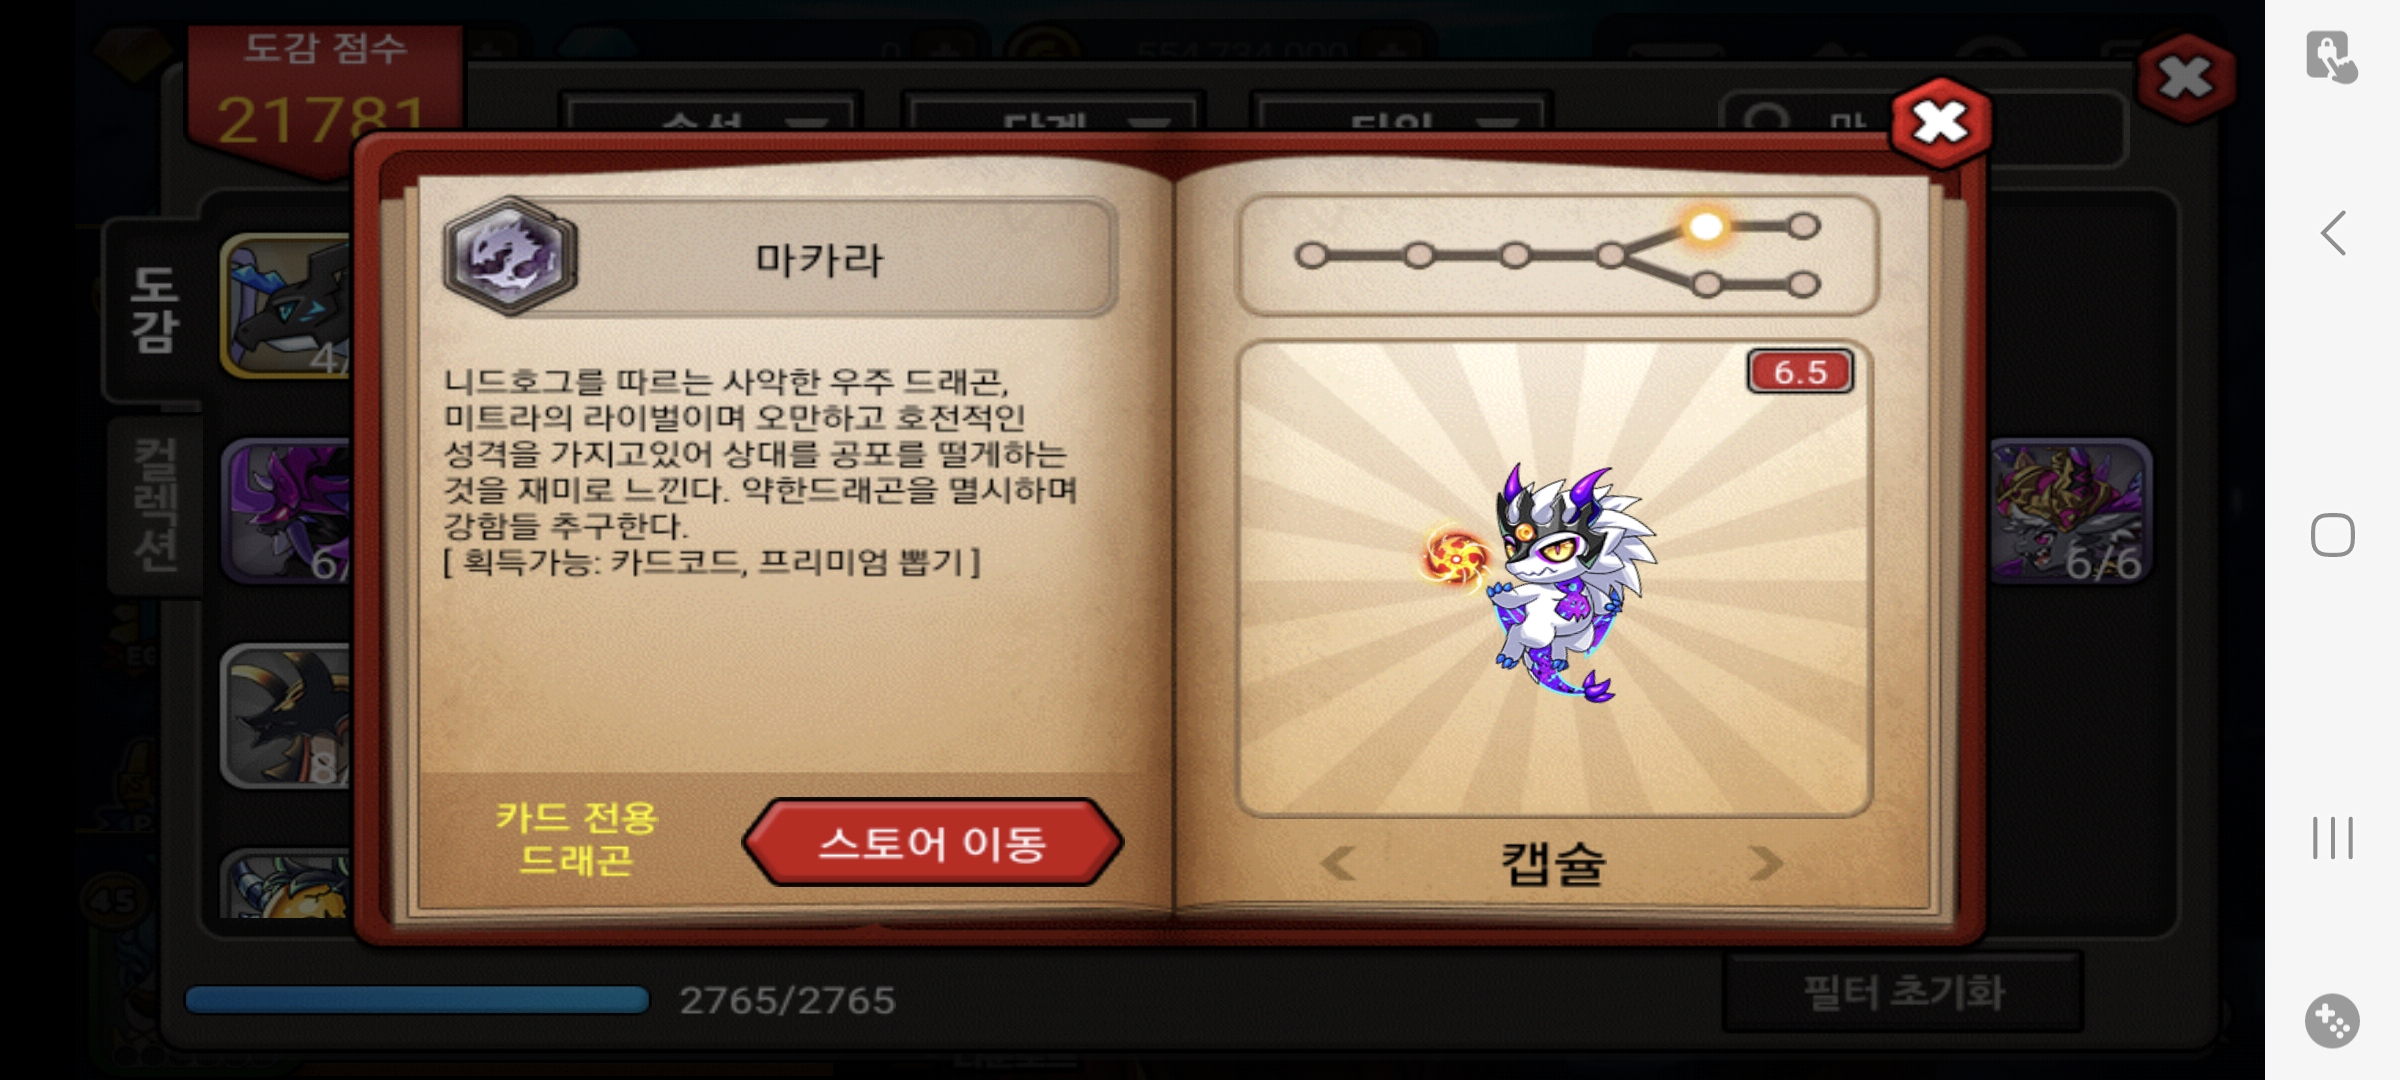Select the lower branch final evolution node
Viewport: 2400px width, 1080px height.
click(1803, 285)
